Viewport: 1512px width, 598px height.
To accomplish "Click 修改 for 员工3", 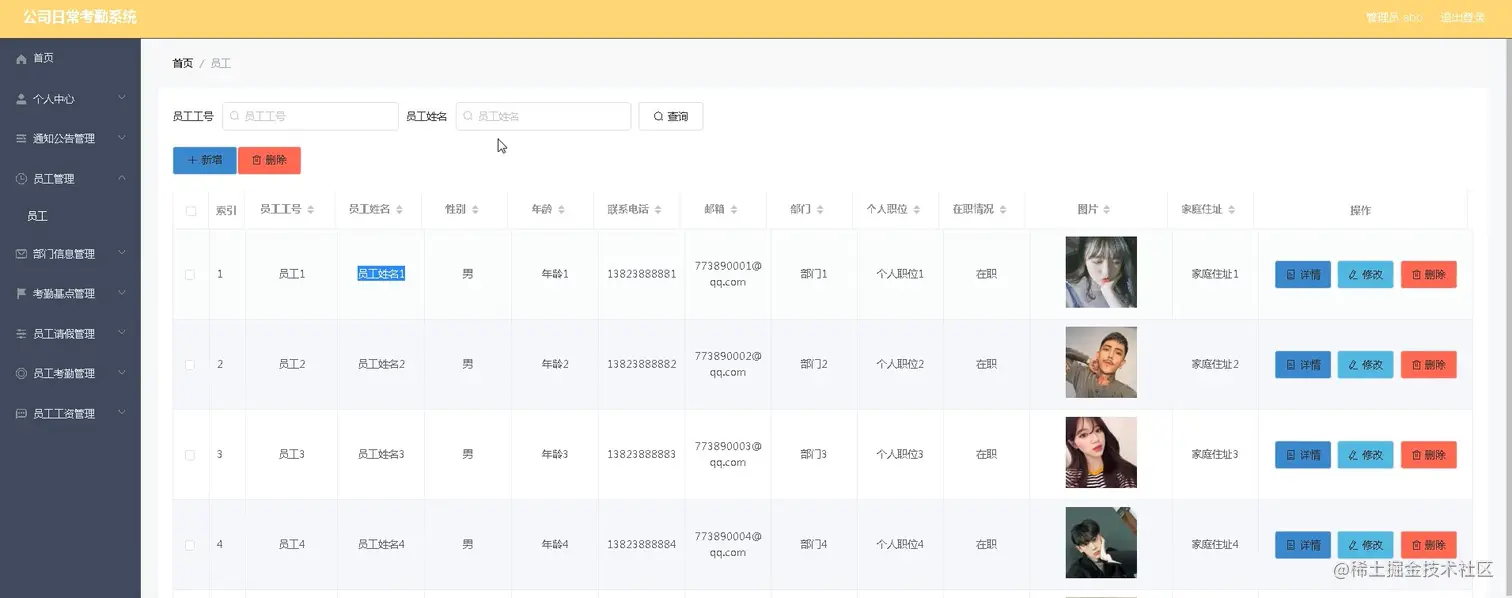I will 1365,455.
